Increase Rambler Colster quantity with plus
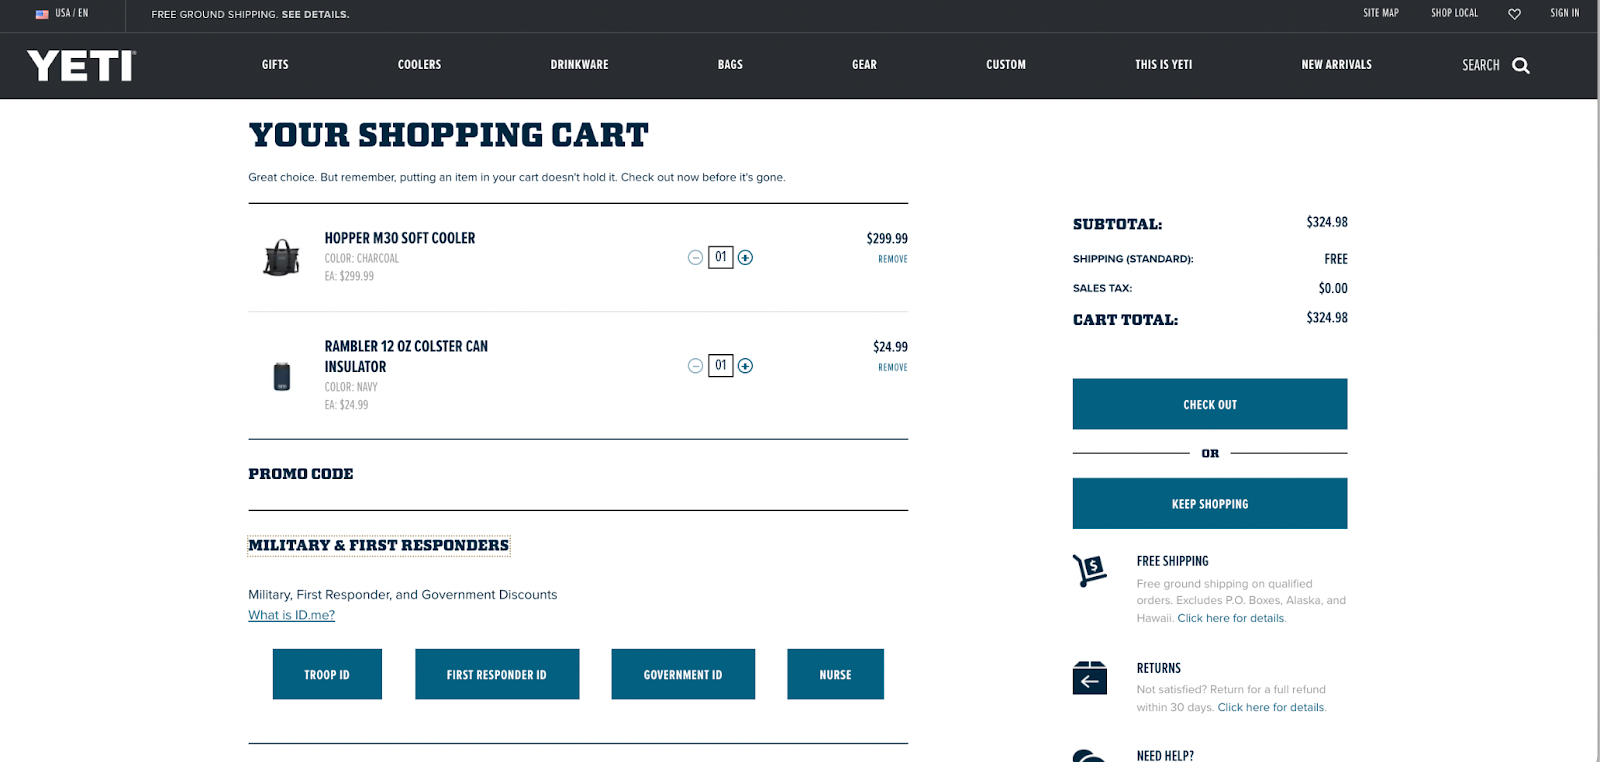 [x=745, y=366]
